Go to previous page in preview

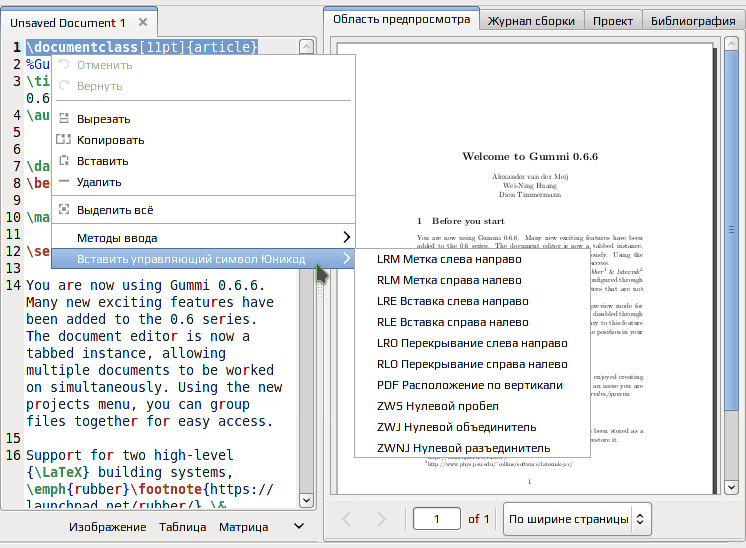[346, 519]
